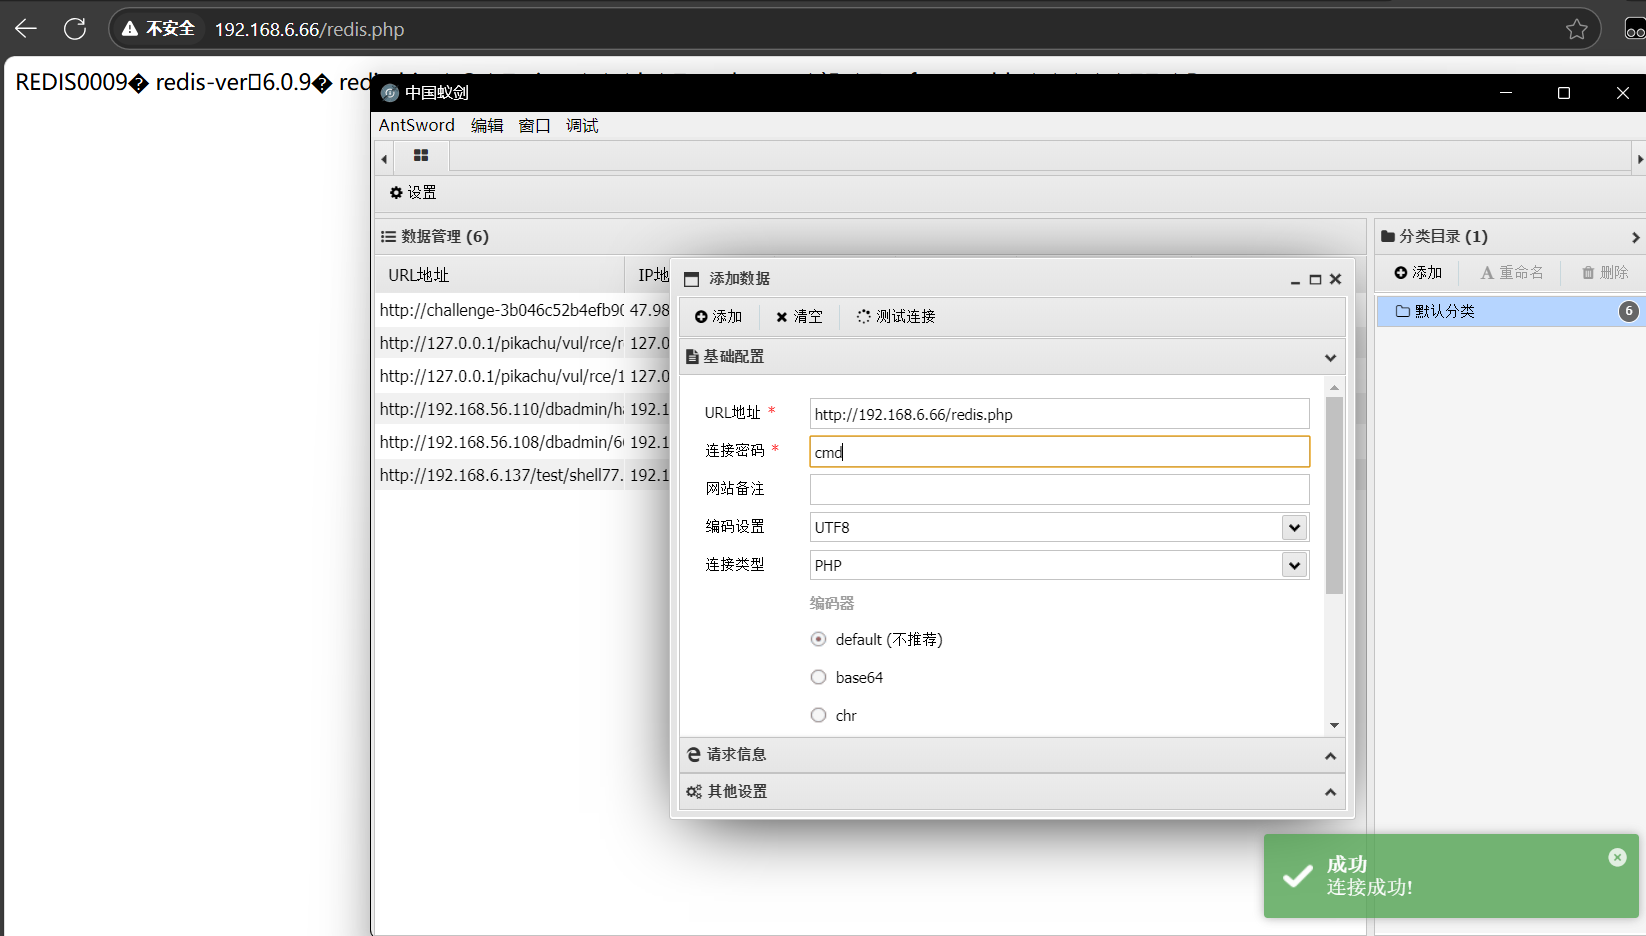This screenshot has width=1646, height=936.
Task: Open the AntSword menu
Action: point(416,125)
